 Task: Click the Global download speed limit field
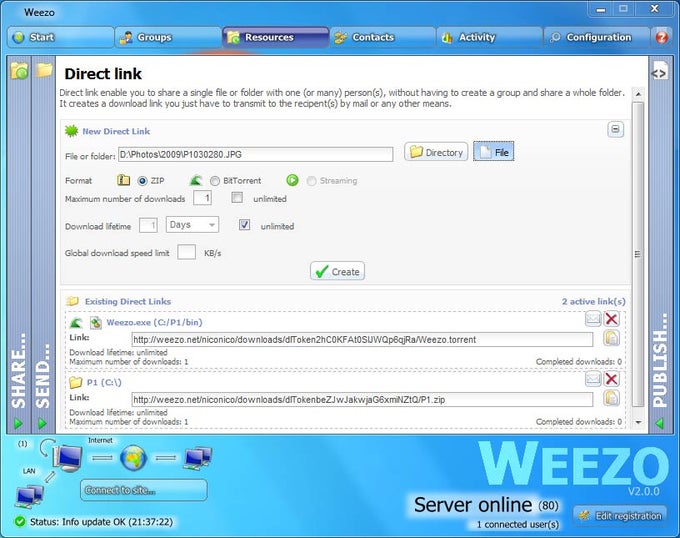click(x=186, y=252)
